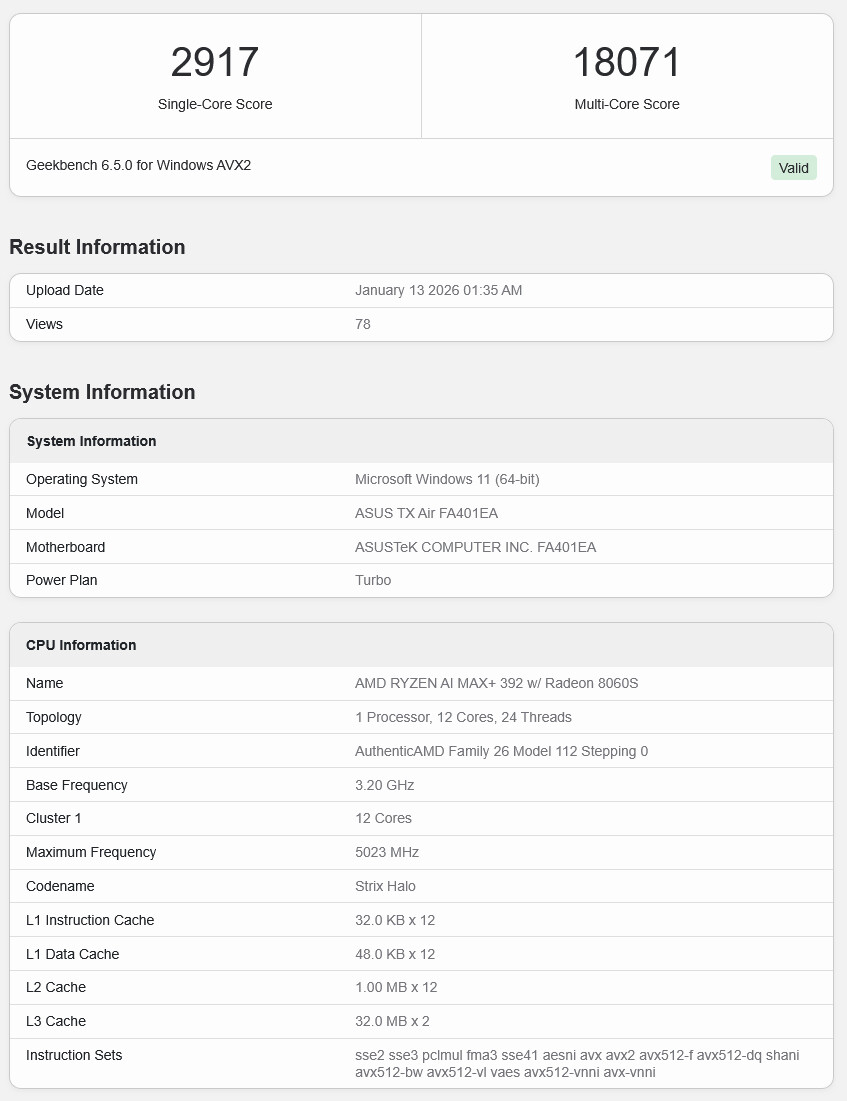Click the 5023 MHz maximum frequency value
Screen dimensions: 847x1101
click(x=387, y=852)
